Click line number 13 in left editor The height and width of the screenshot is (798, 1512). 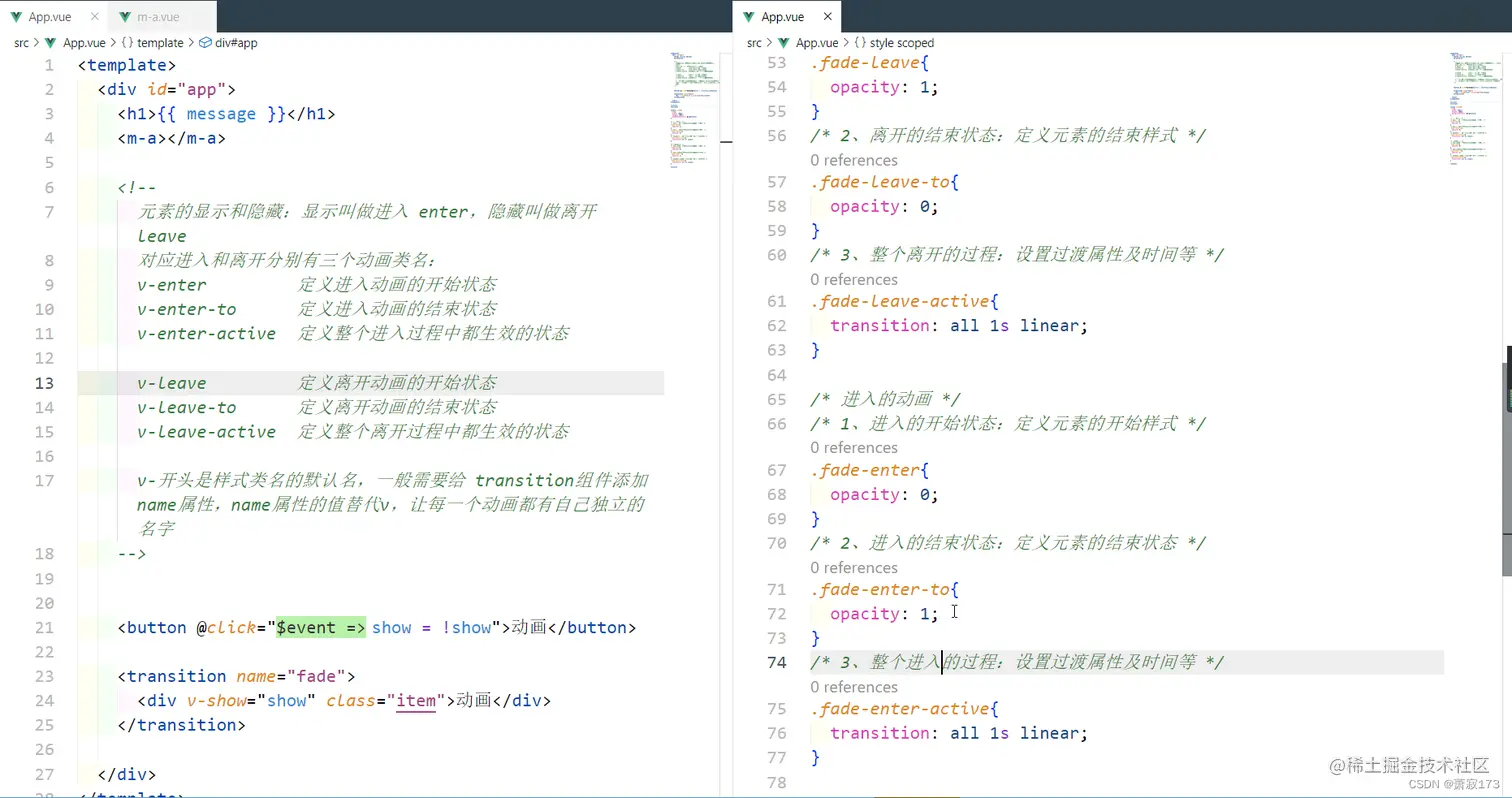coord(44,383)
